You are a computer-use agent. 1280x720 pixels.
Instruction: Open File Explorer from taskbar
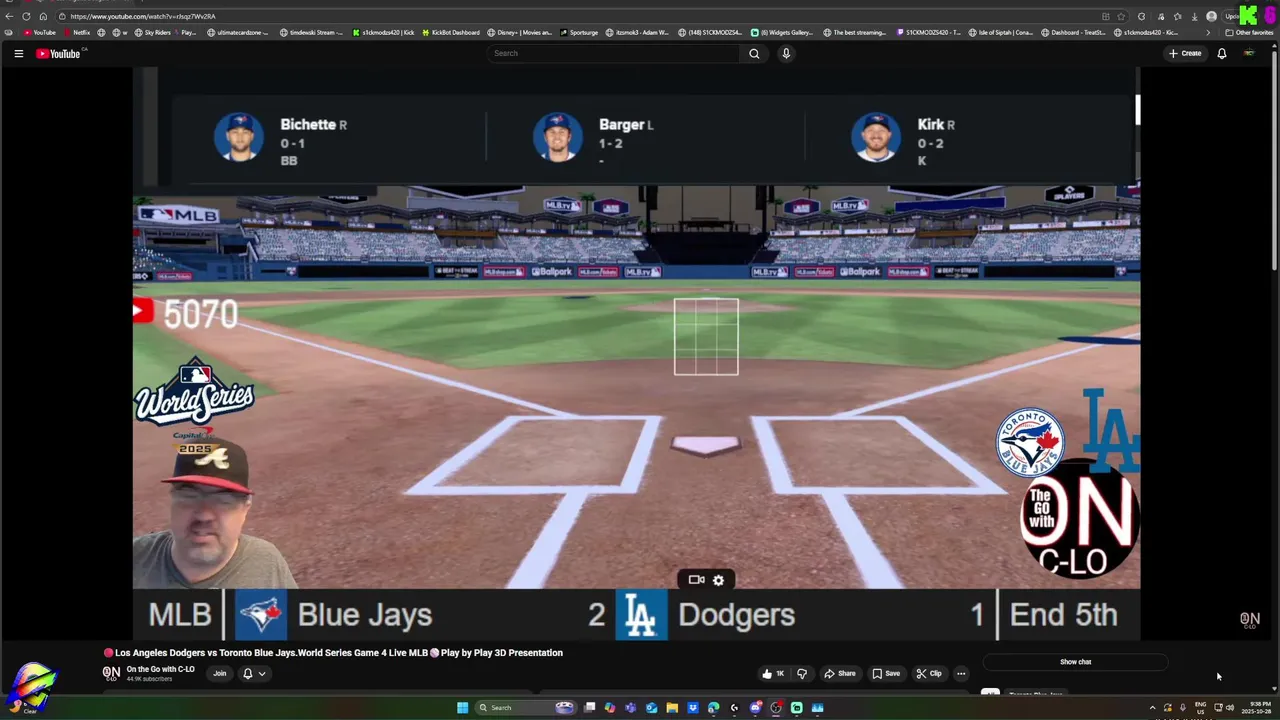coord(672,707)
